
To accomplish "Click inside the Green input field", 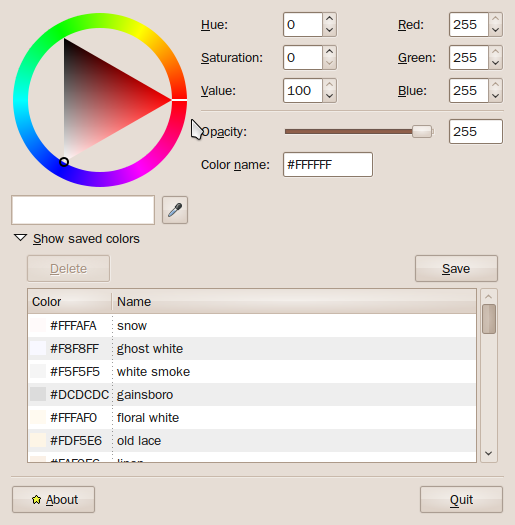I will click(469, 58).
